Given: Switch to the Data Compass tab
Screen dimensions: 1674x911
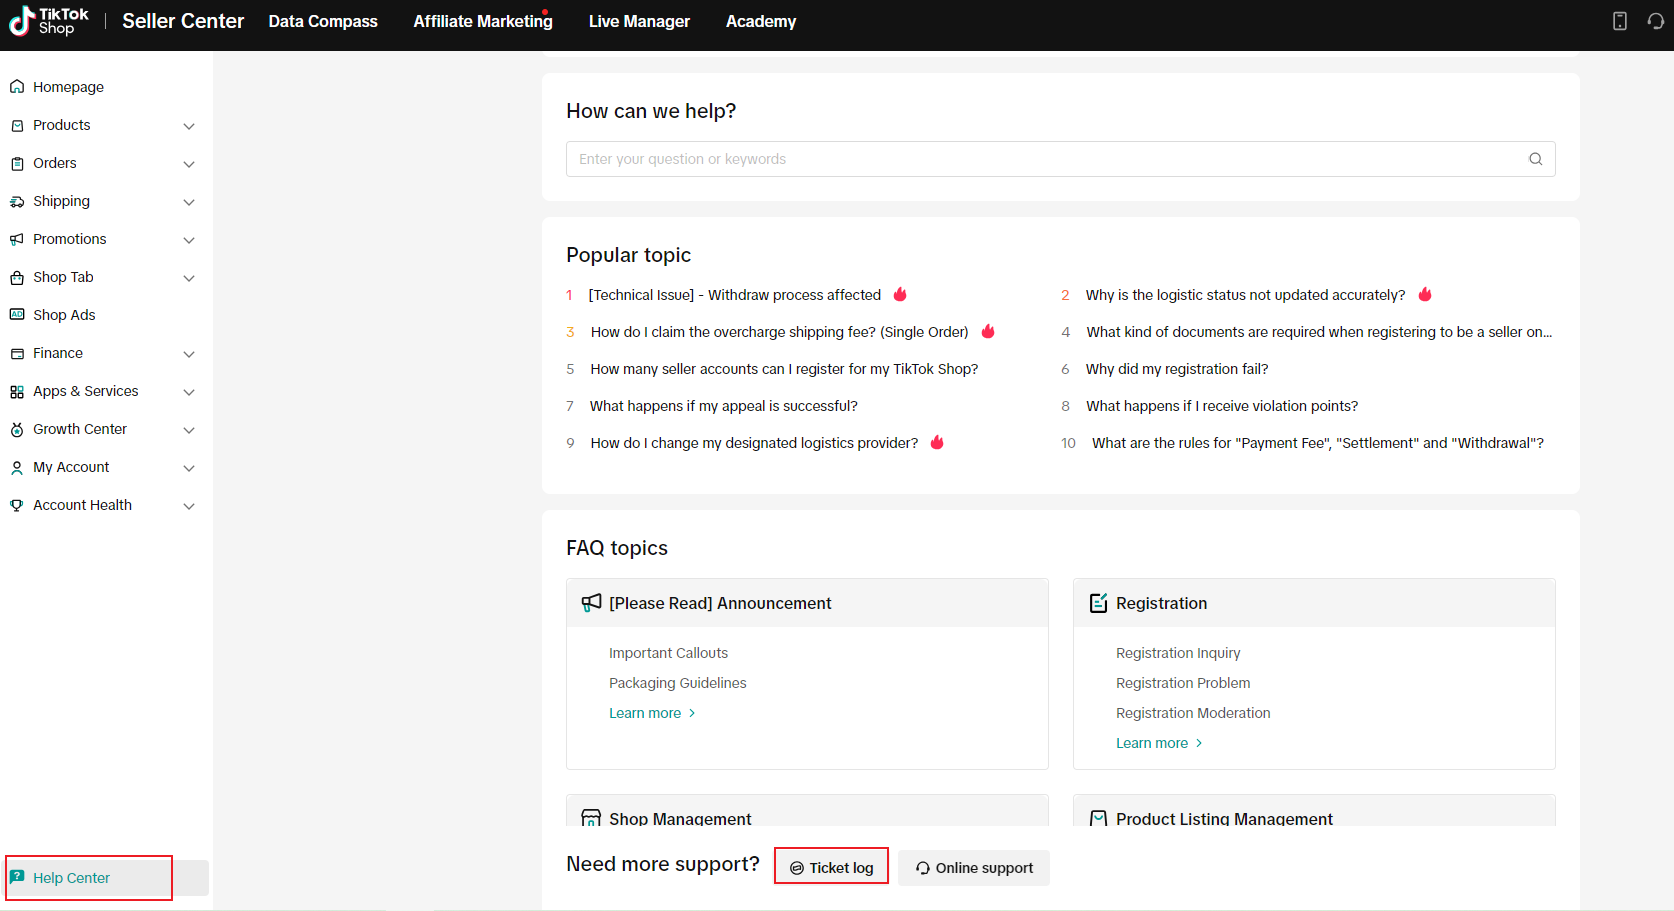Looking at the screenshot, I should 322,20.
